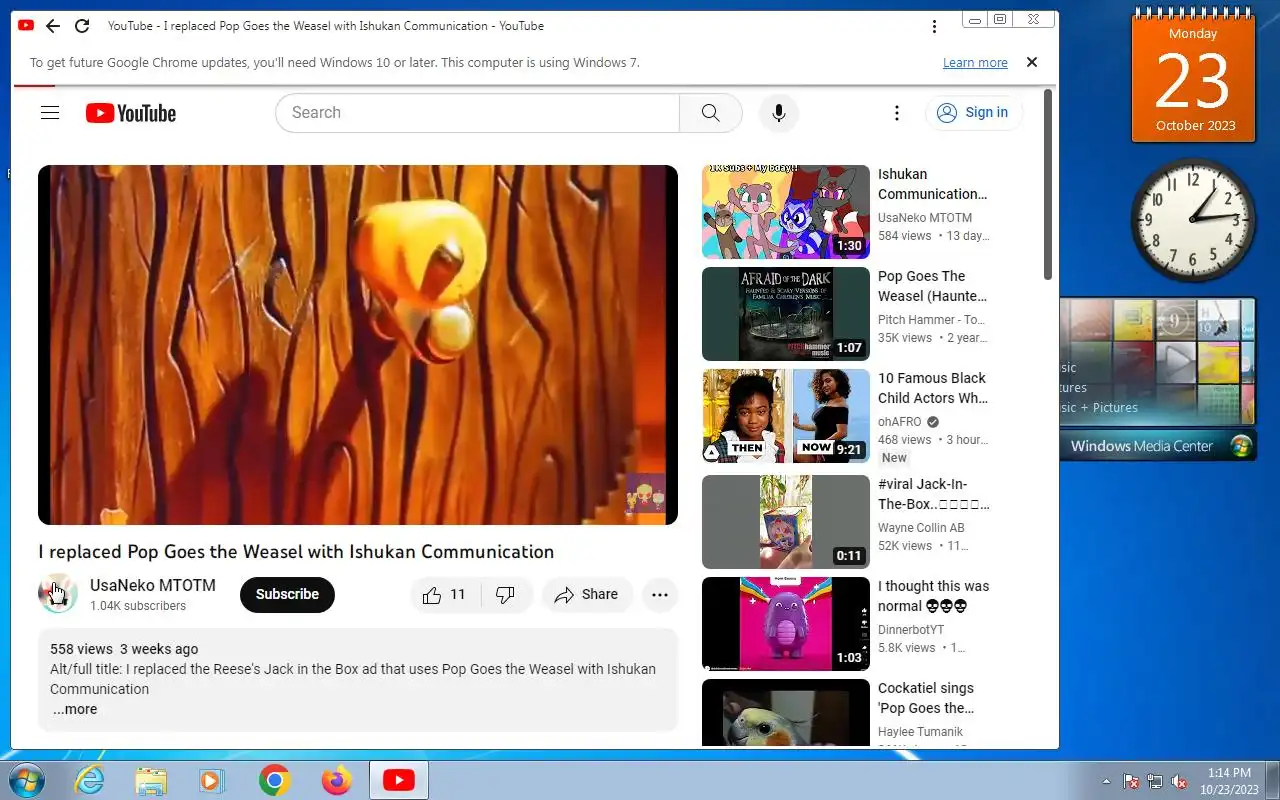Click 'Wayne Collin AB' channel name
The width and height of the screenshot is (1280, 800).
[921, 528]
